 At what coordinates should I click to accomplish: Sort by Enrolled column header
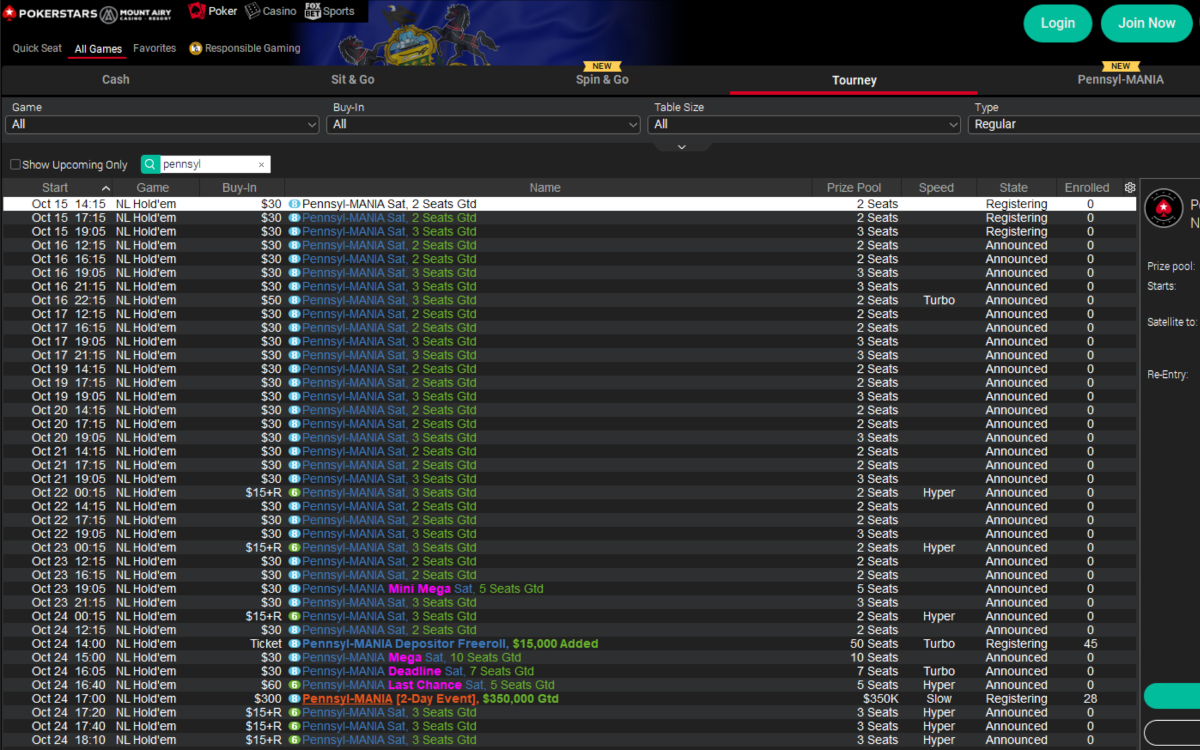1087,188
